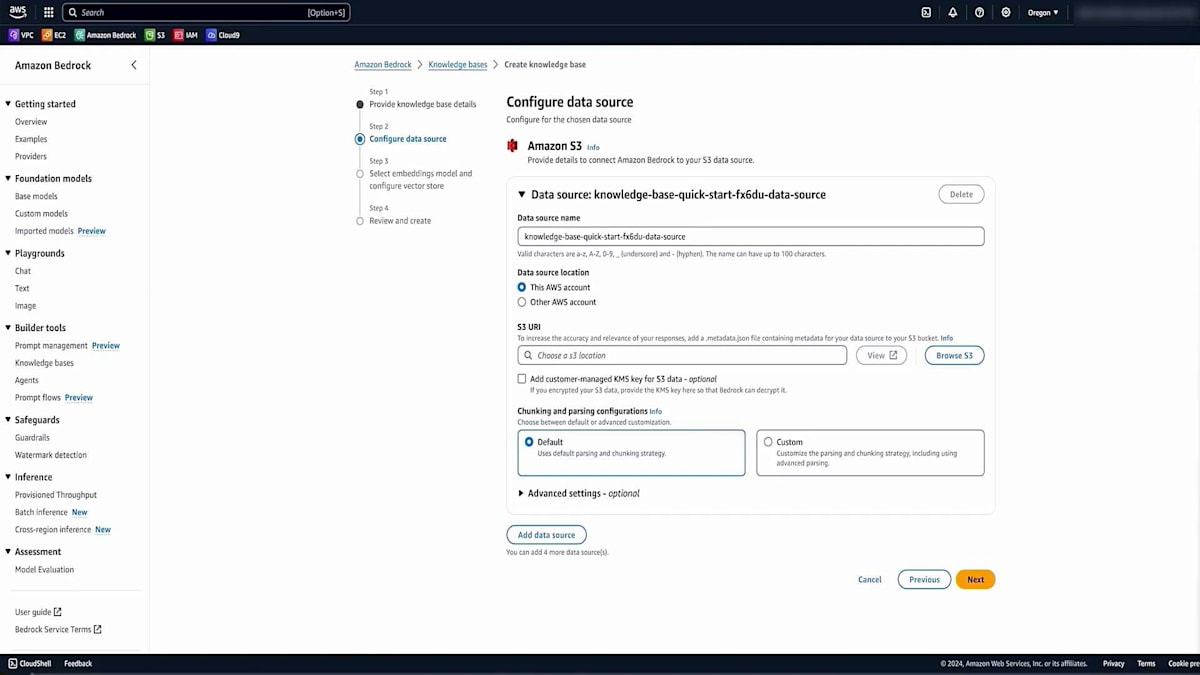Image resolution: width=1200 pixels, height=675 pixels.
Task: Open Privacy link in footer
Action: point(1113,664)
